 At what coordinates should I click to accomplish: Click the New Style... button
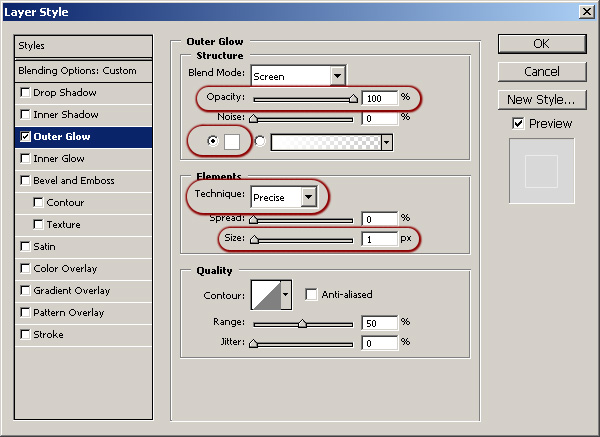tap(541, 99)
